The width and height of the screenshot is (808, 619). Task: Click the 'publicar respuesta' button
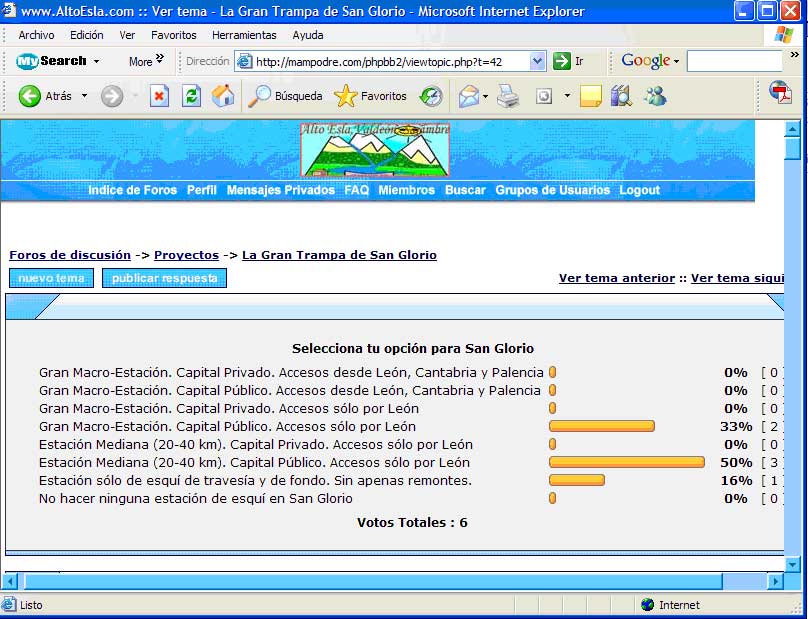pos(164,278)
